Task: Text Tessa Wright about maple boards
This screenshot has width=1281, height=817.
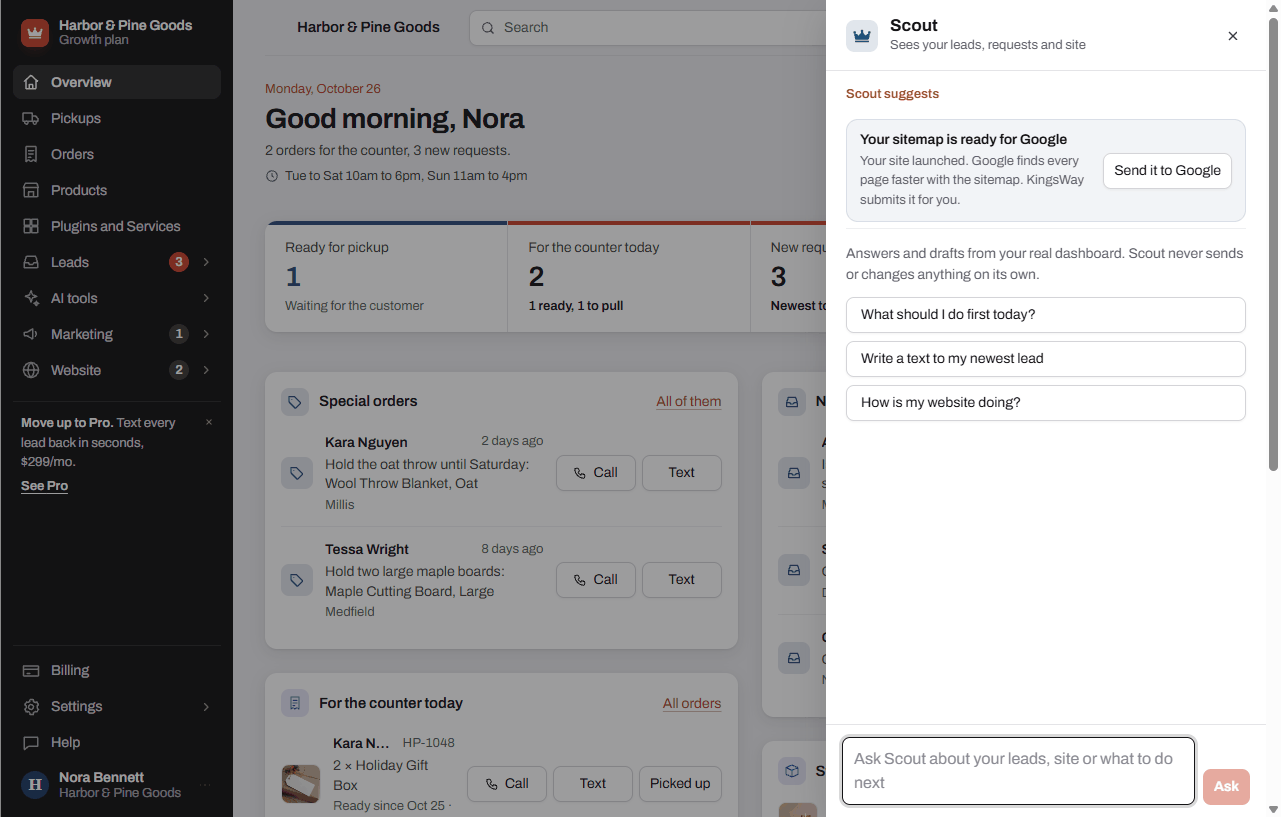Action: pyautogui.click(x=682, y=580)
